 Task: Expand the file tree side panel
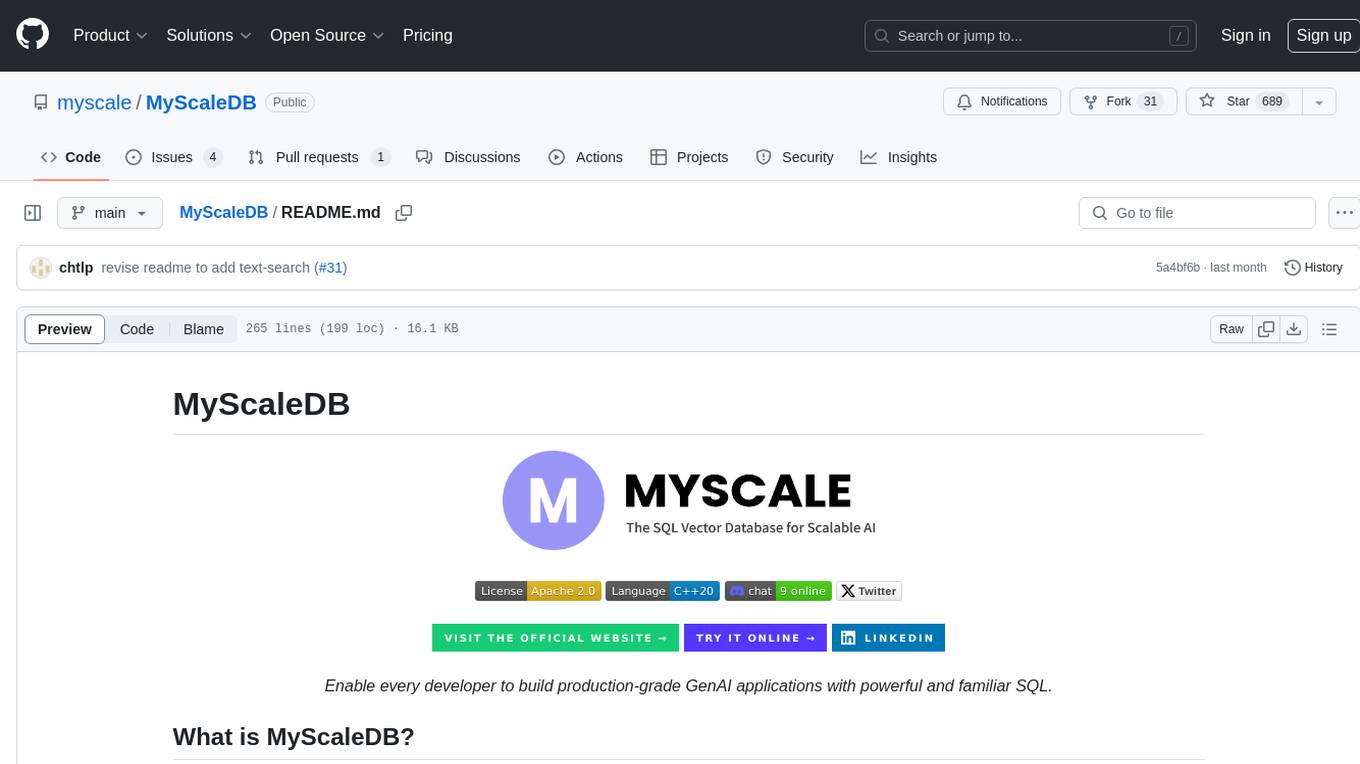(x=33, y=213)
